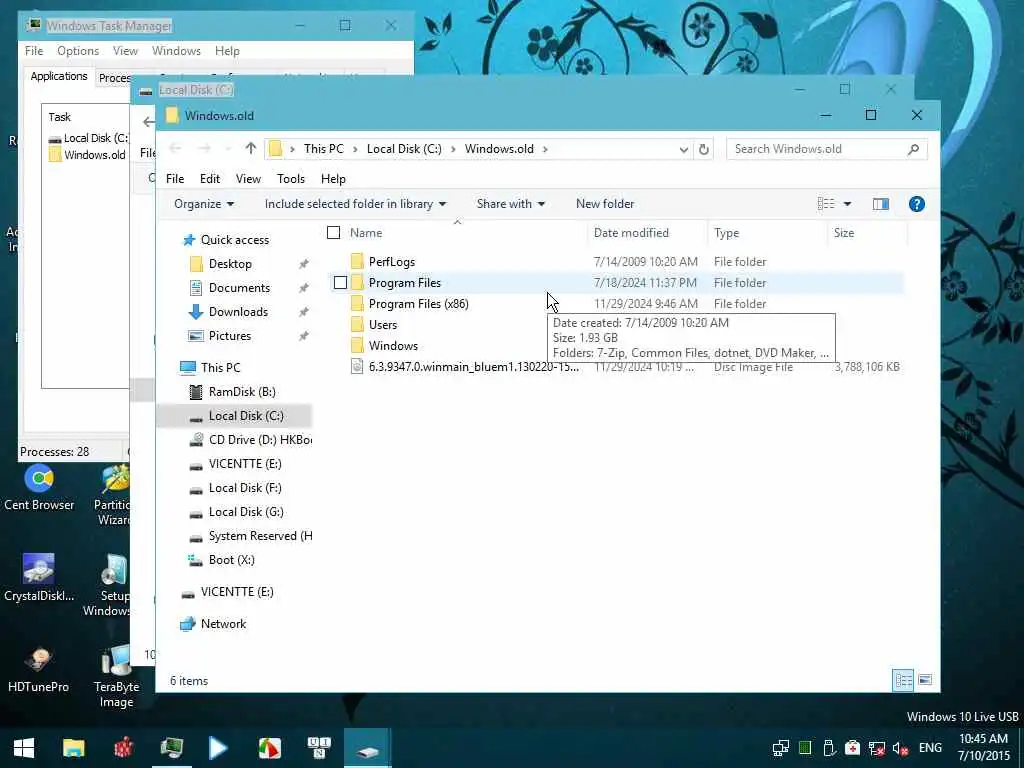
Task: Open the Organize dropdown
Action: click(204, 204)
